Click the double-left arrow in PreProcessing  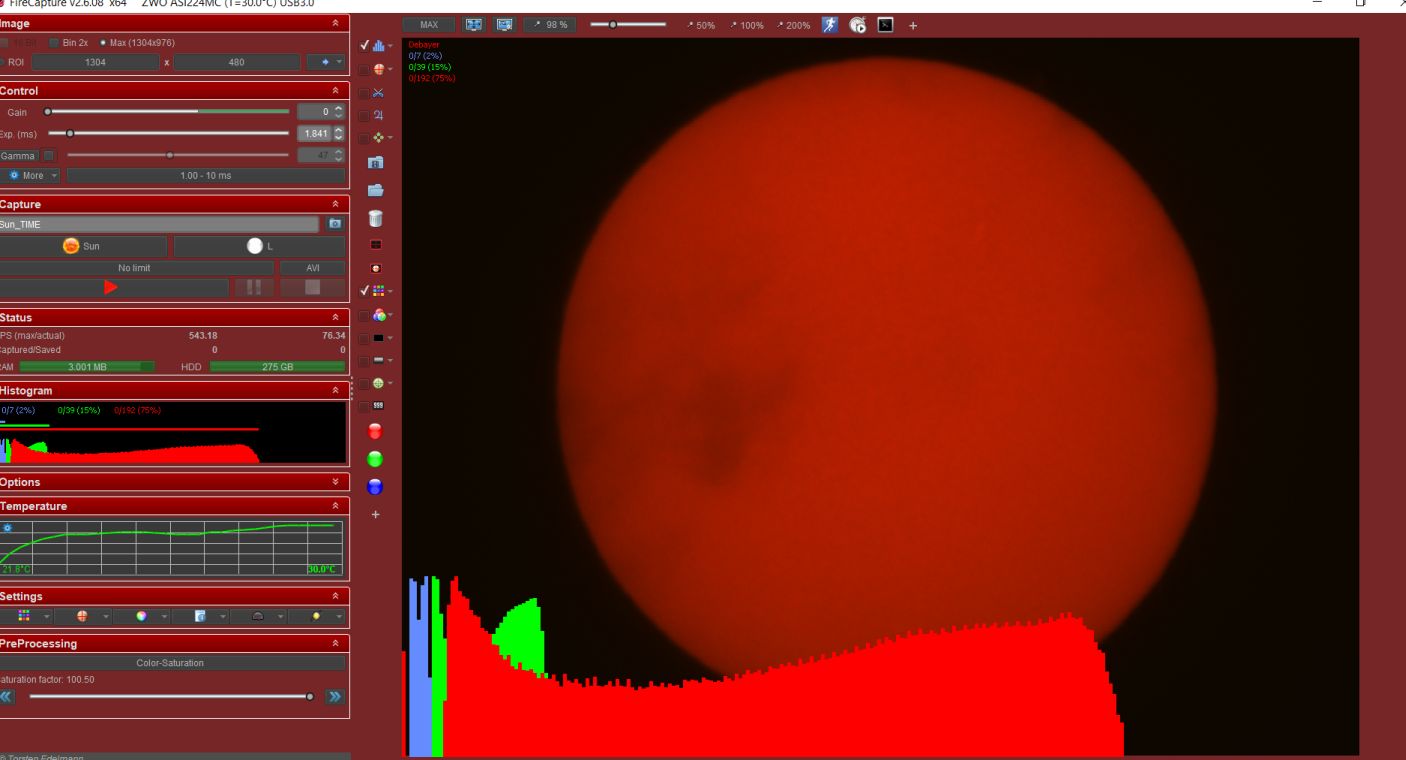(8, 696)
